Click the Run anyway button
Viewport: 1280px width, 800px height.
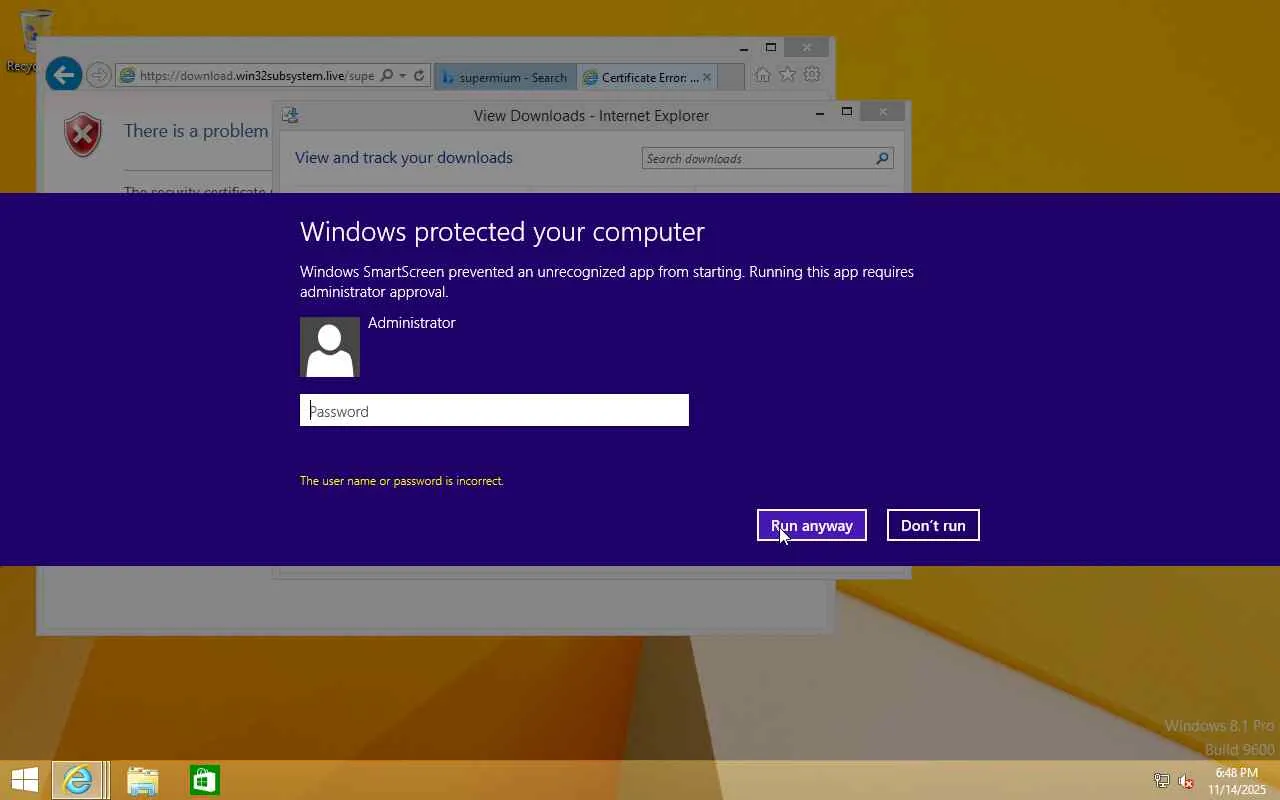812,525
